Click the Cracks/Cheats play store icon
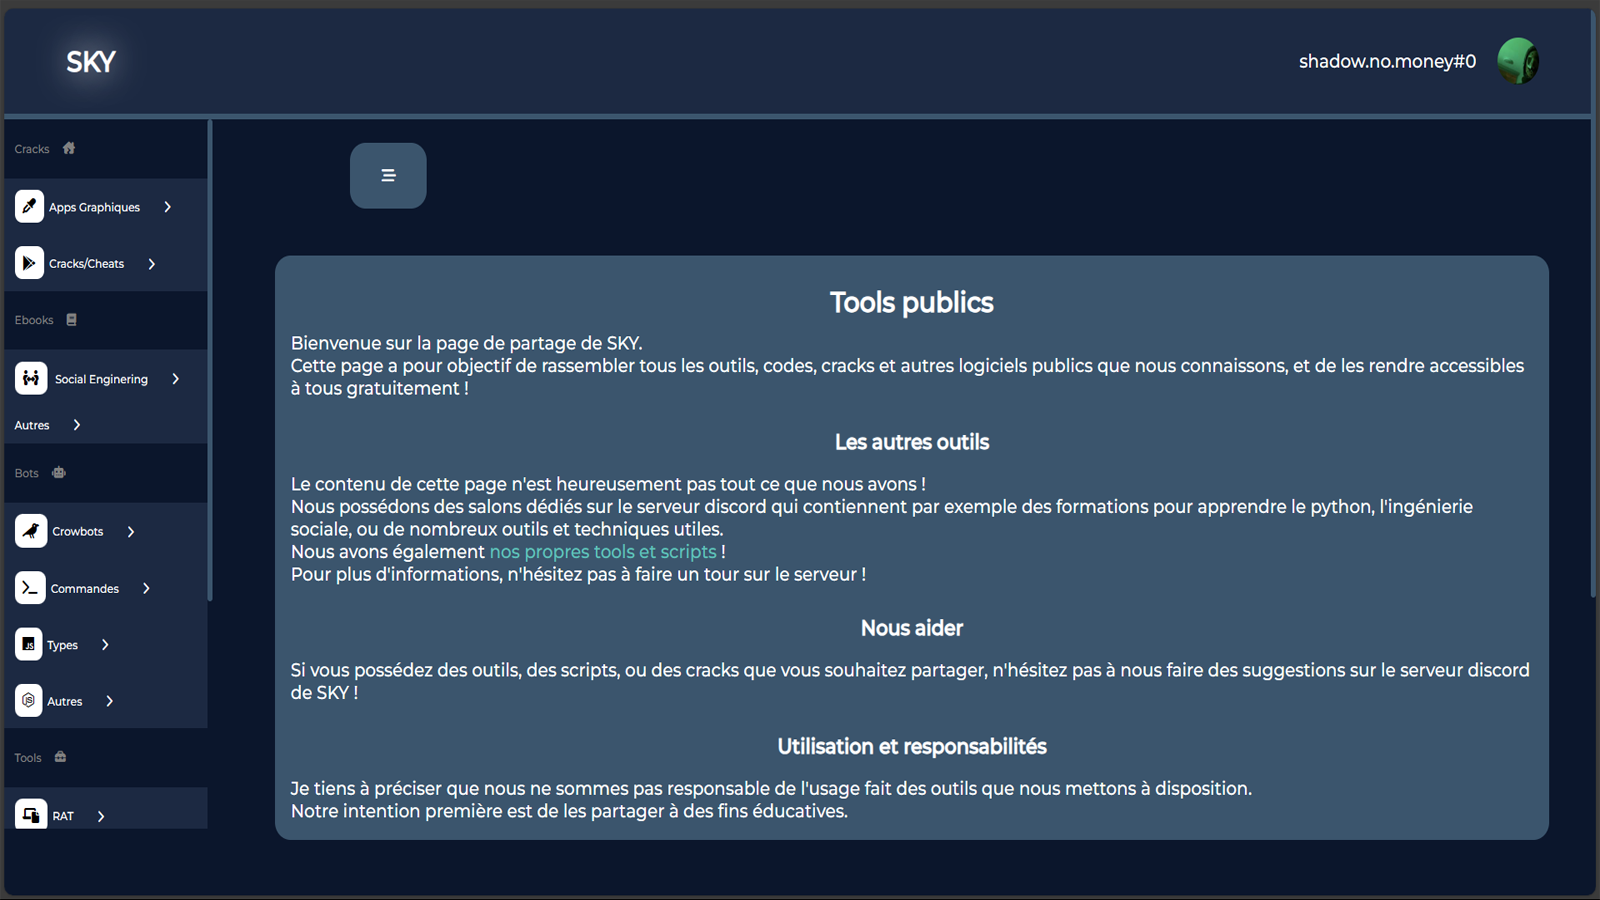Screen dimensions: 1600x900 pyautogui.click(x=30, y=263)
